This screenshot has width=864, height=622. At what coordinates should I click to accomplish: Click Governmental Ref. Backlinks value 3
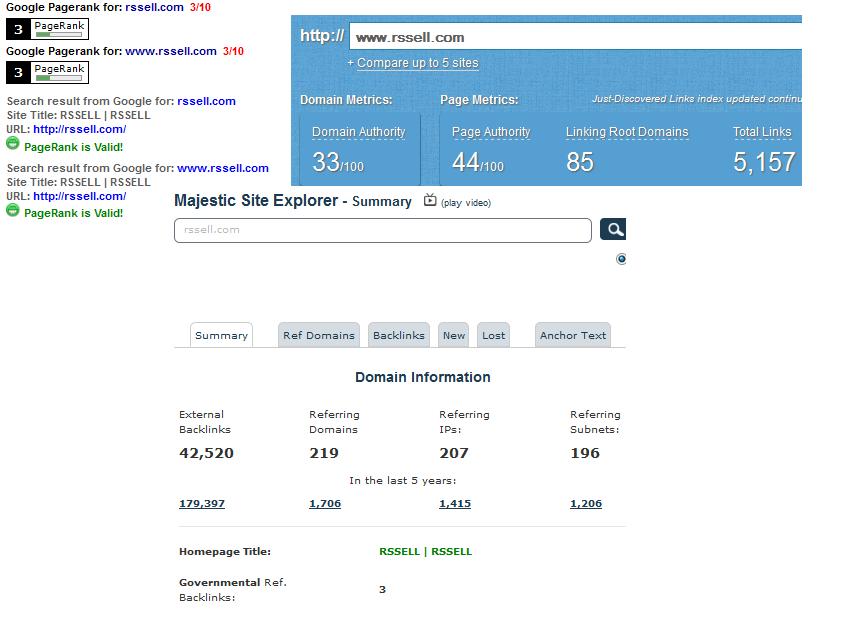click(382, 589)
